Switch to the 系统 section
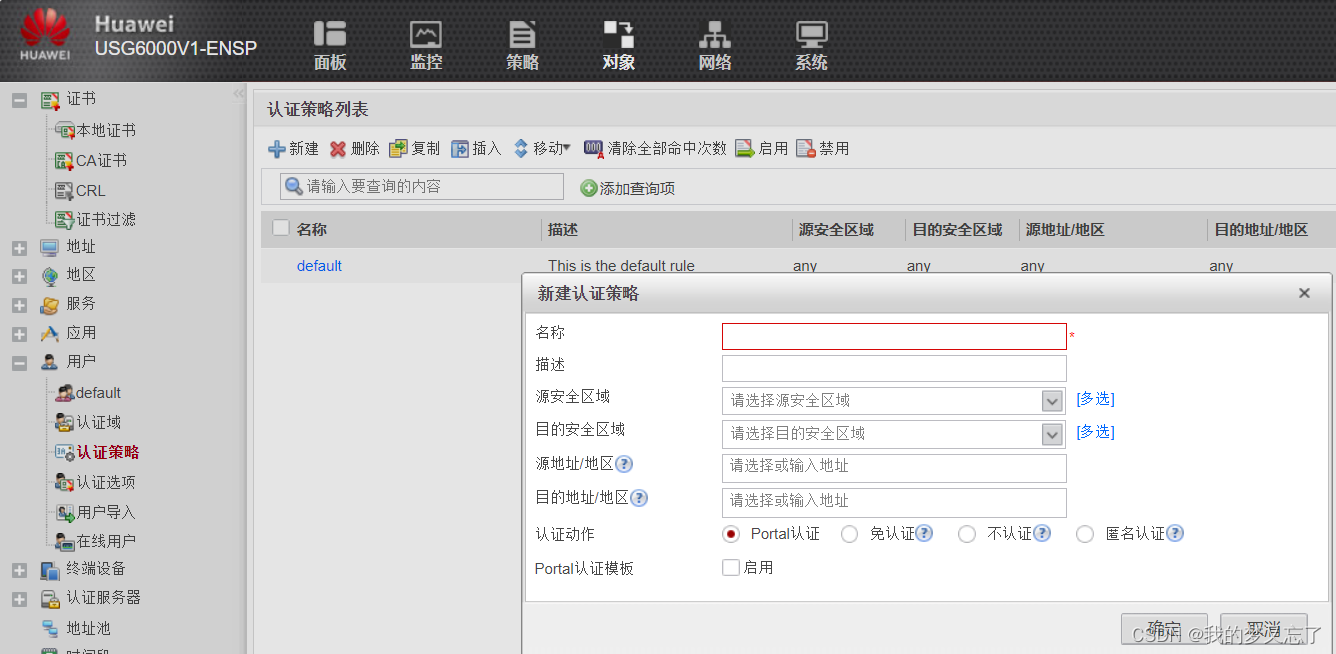Screen dimensions: 1336x654 coord(810,44)
